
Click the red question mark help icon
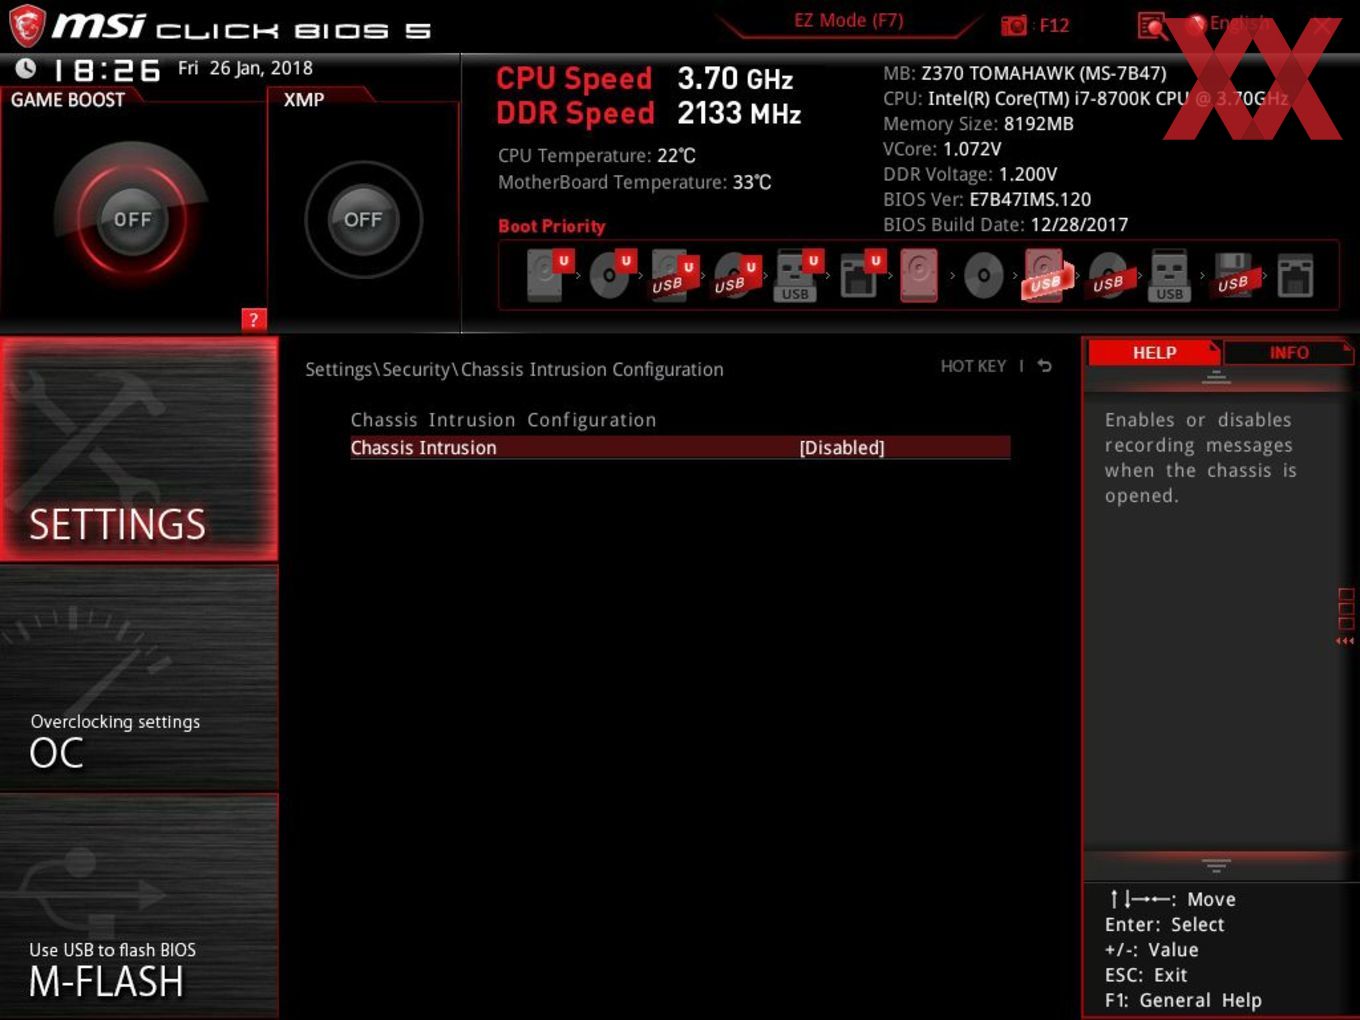pos(253,319)
